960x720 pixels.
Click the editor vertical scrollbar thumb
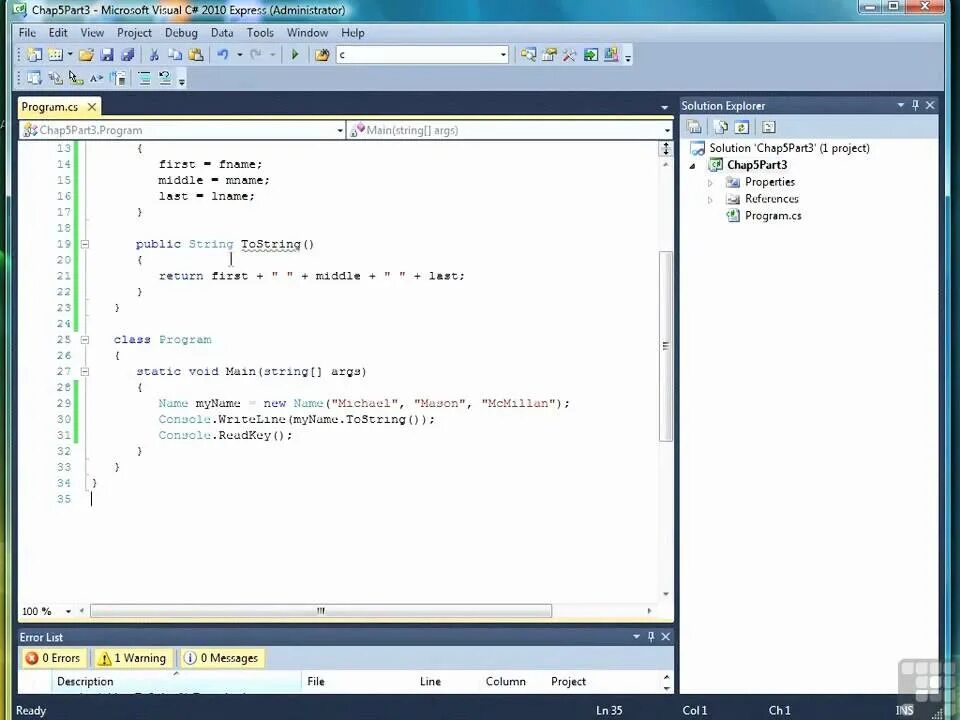[666, 346]
